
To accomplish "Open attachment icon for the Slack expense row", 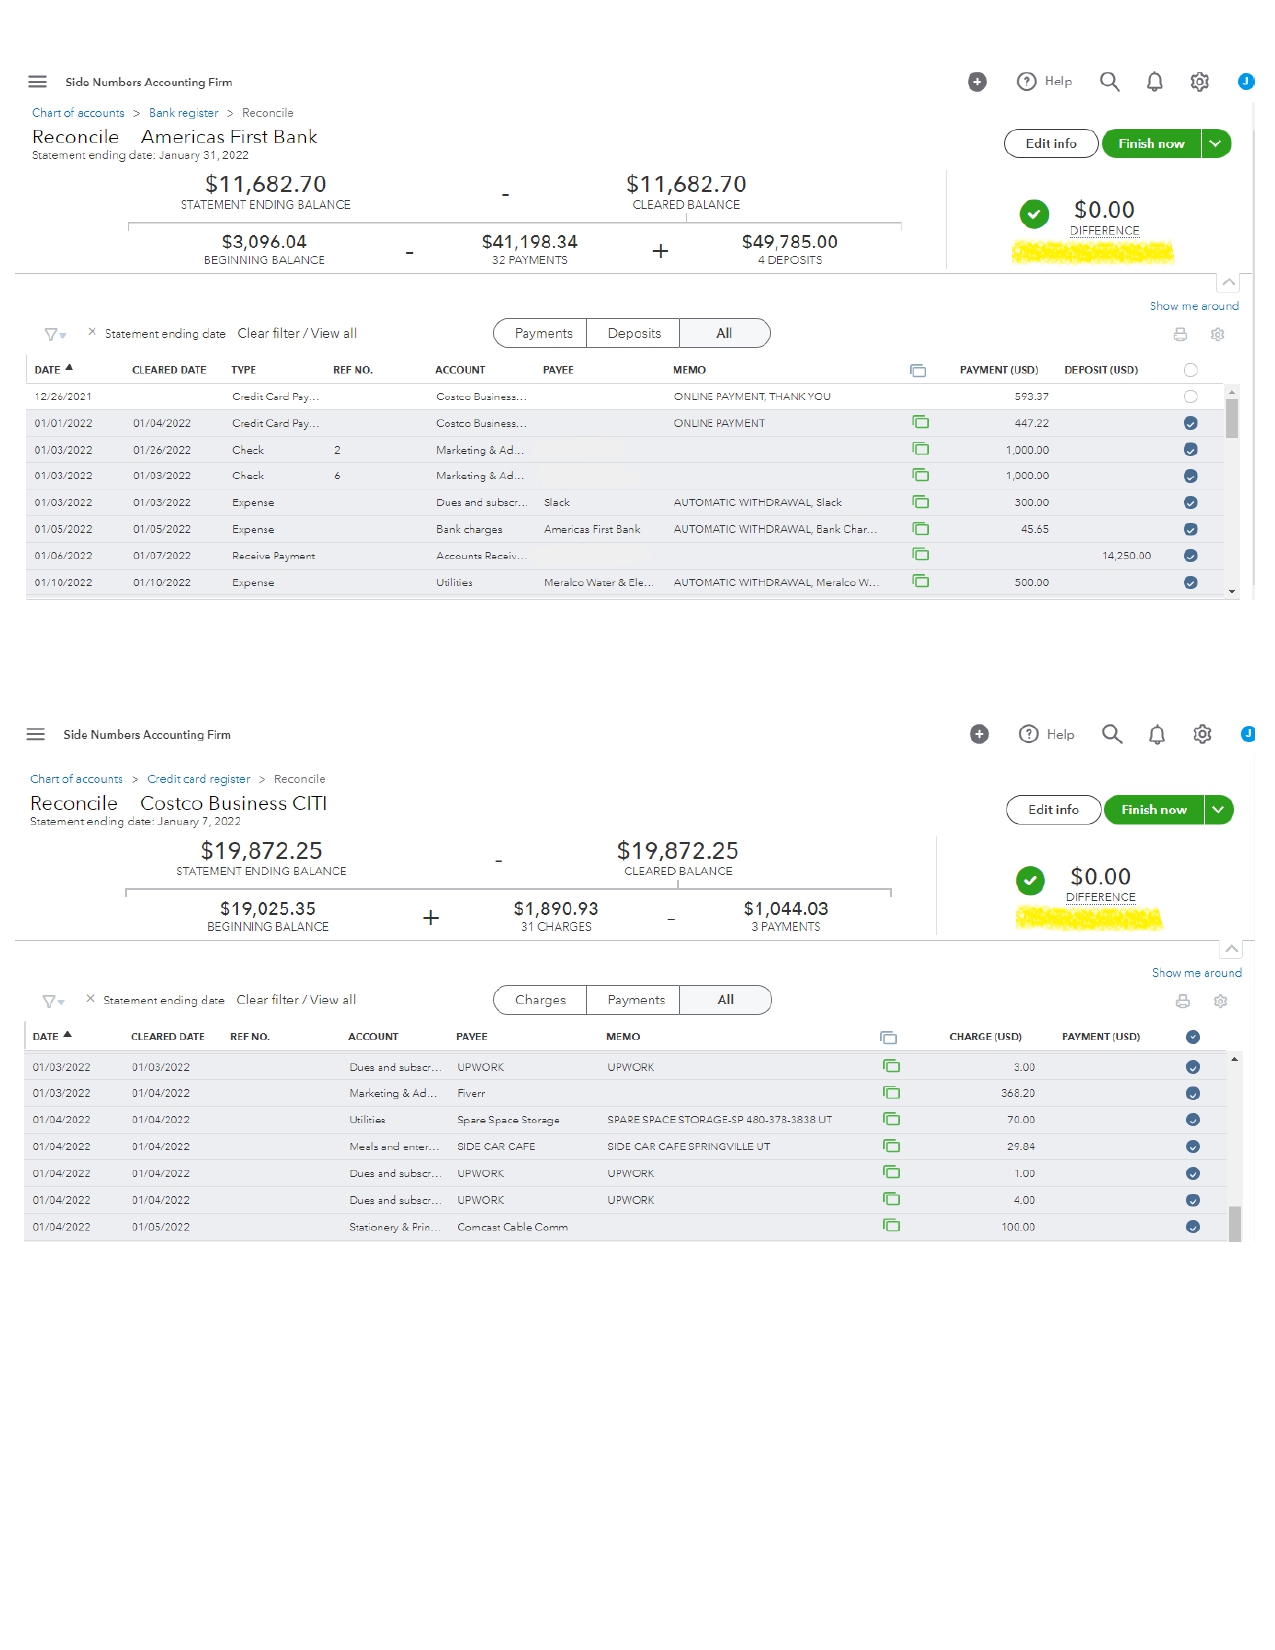I will click(x=920, y=502).
